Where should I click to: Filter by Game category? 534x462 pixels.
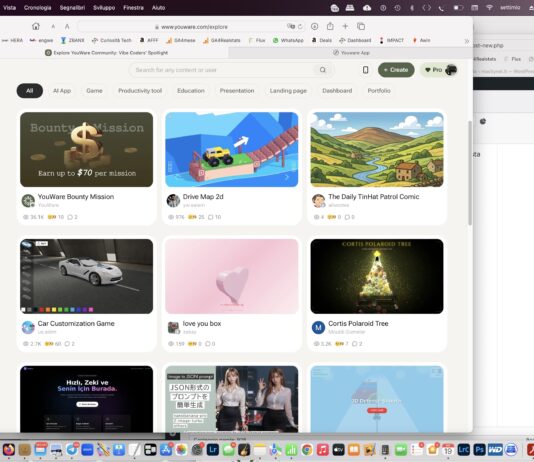94,91
